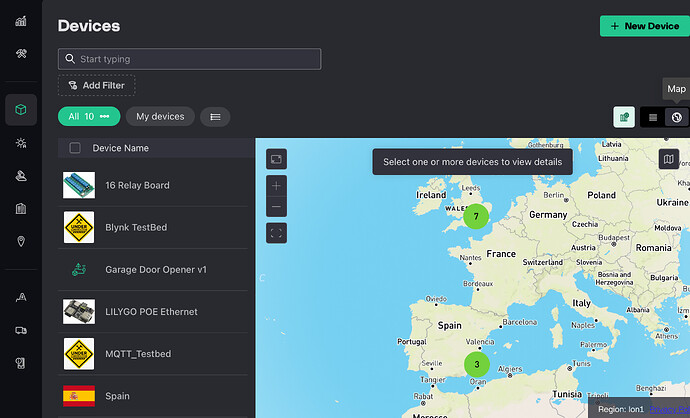Open the sidebar icon directly below the lower divider

pos(21,297)
